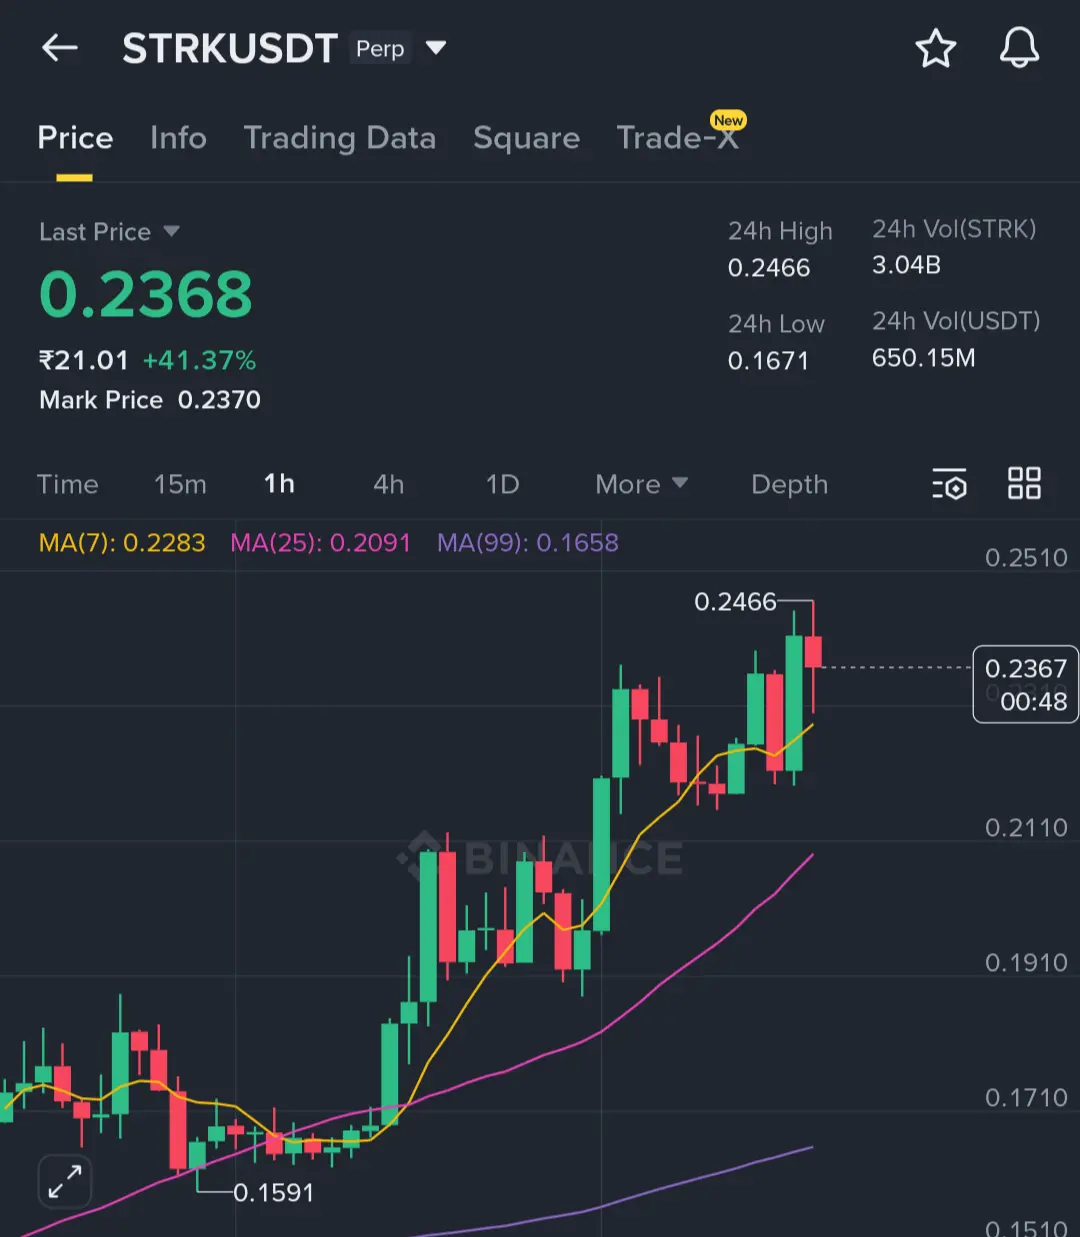Open the STRKUSDT pair selector dropdown arrow

pyautogui.click(x=436, y=48)
